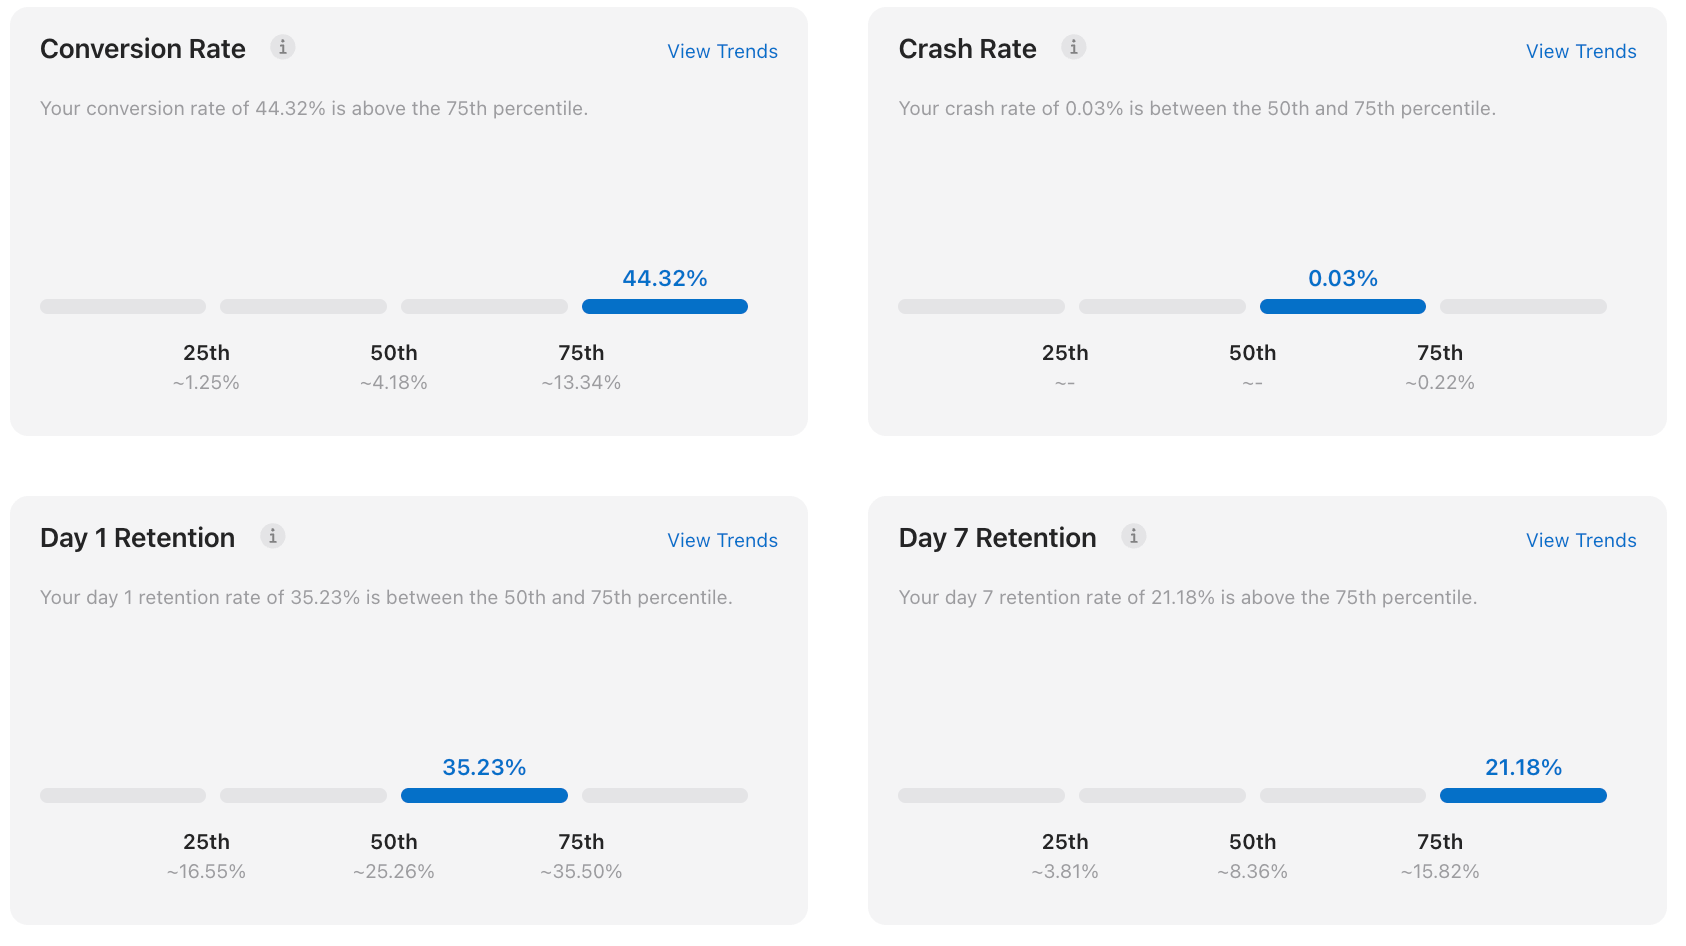This screenshot has height=946, width=1686.
Task: Click the ~25.26% 50th percentile marker
Action: pos(394,871)
